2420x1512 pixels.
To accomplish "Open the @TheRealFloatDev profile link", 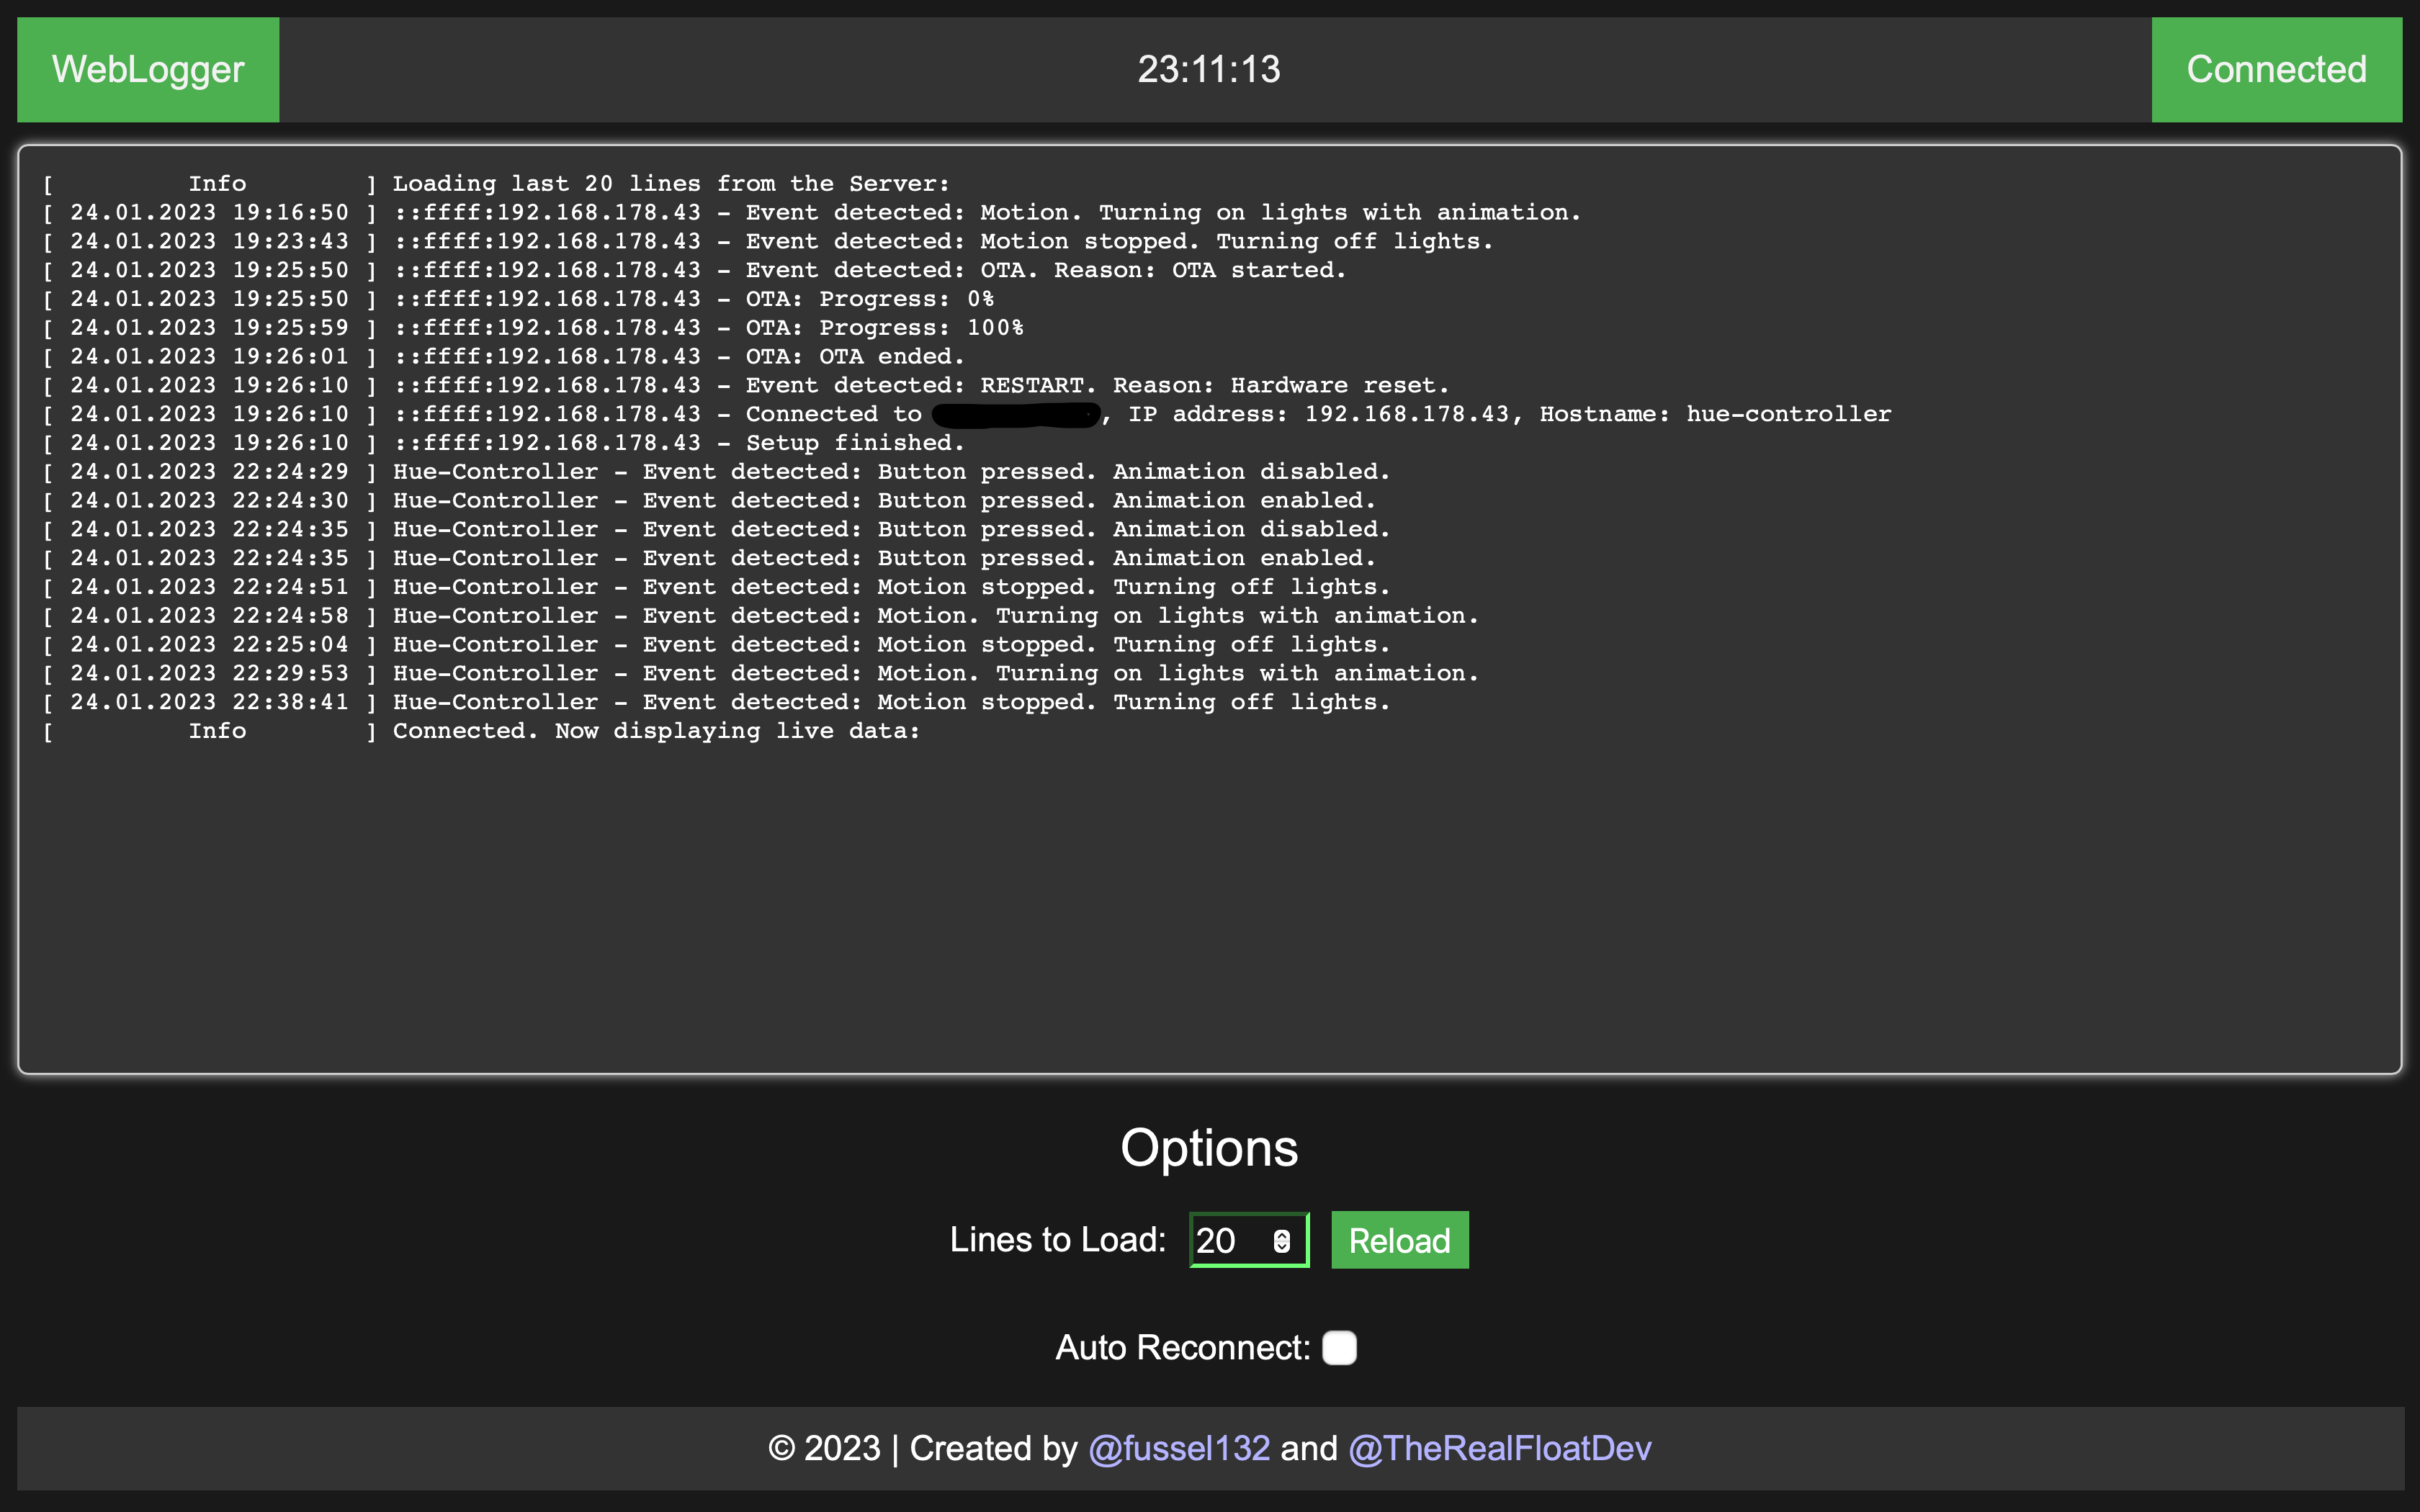I will click(x=1500, y=1448).
